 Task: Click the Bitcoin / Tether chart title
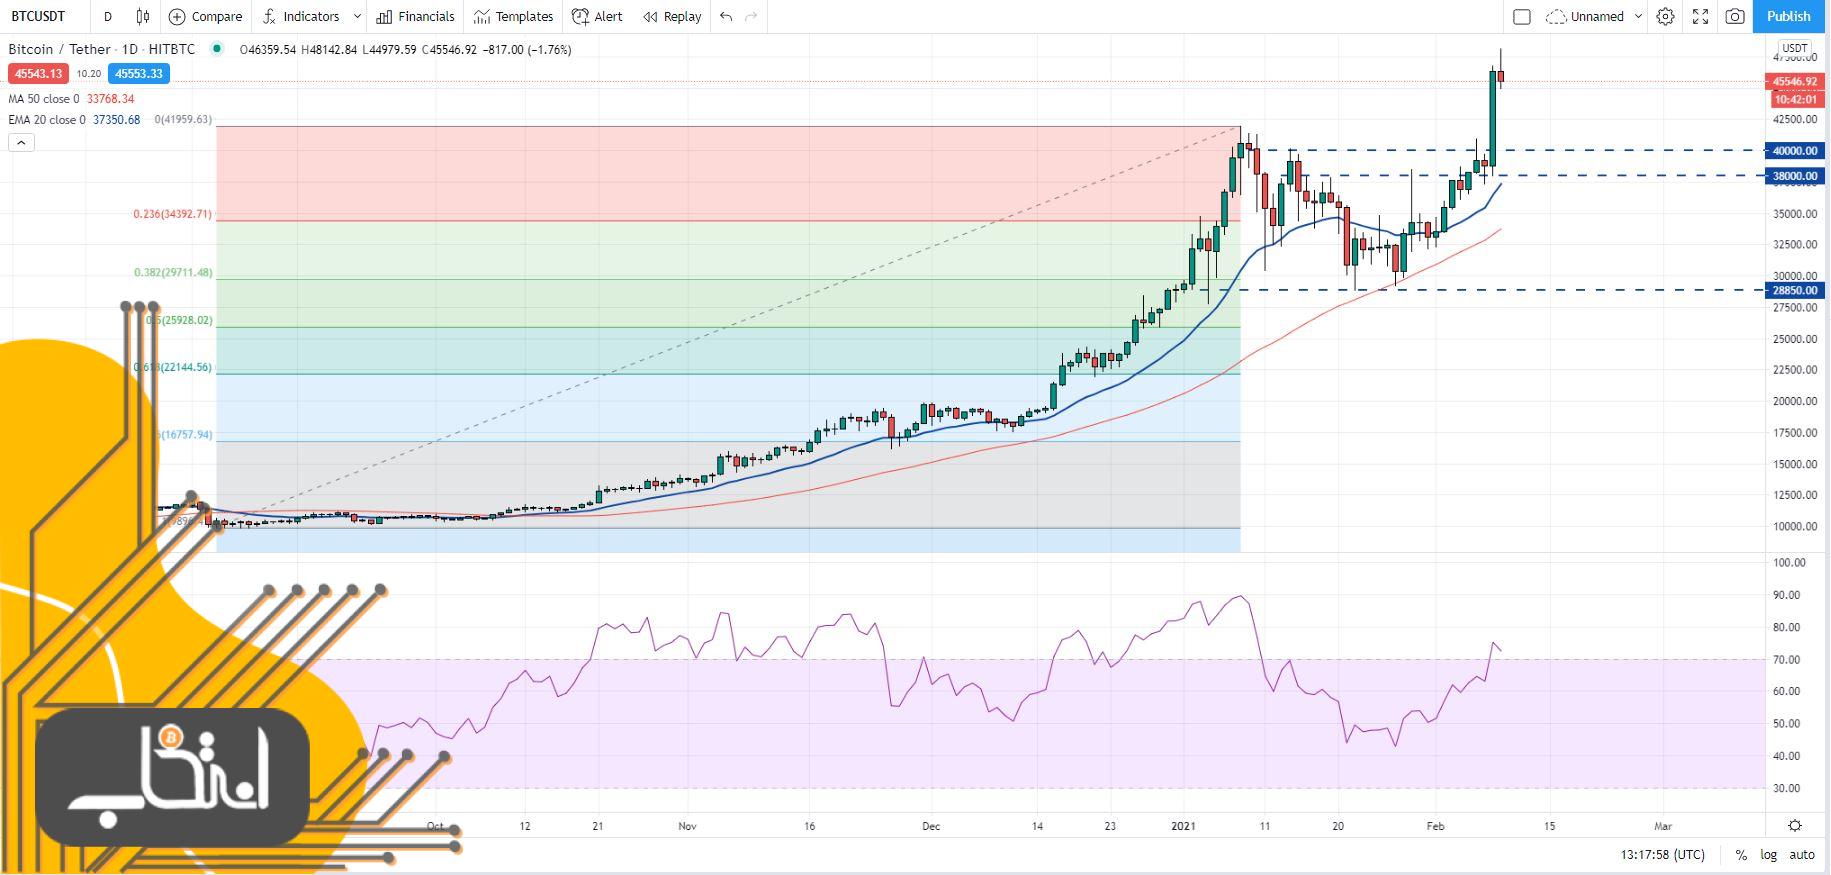pyautogui.click(x=59, y=49)
